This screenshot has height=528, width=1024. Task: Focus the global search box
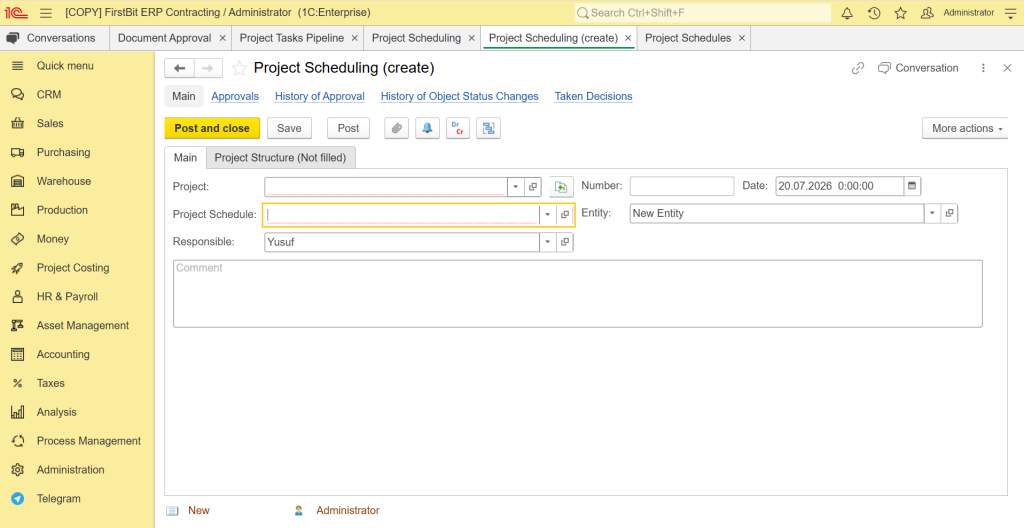coord(703,12)
